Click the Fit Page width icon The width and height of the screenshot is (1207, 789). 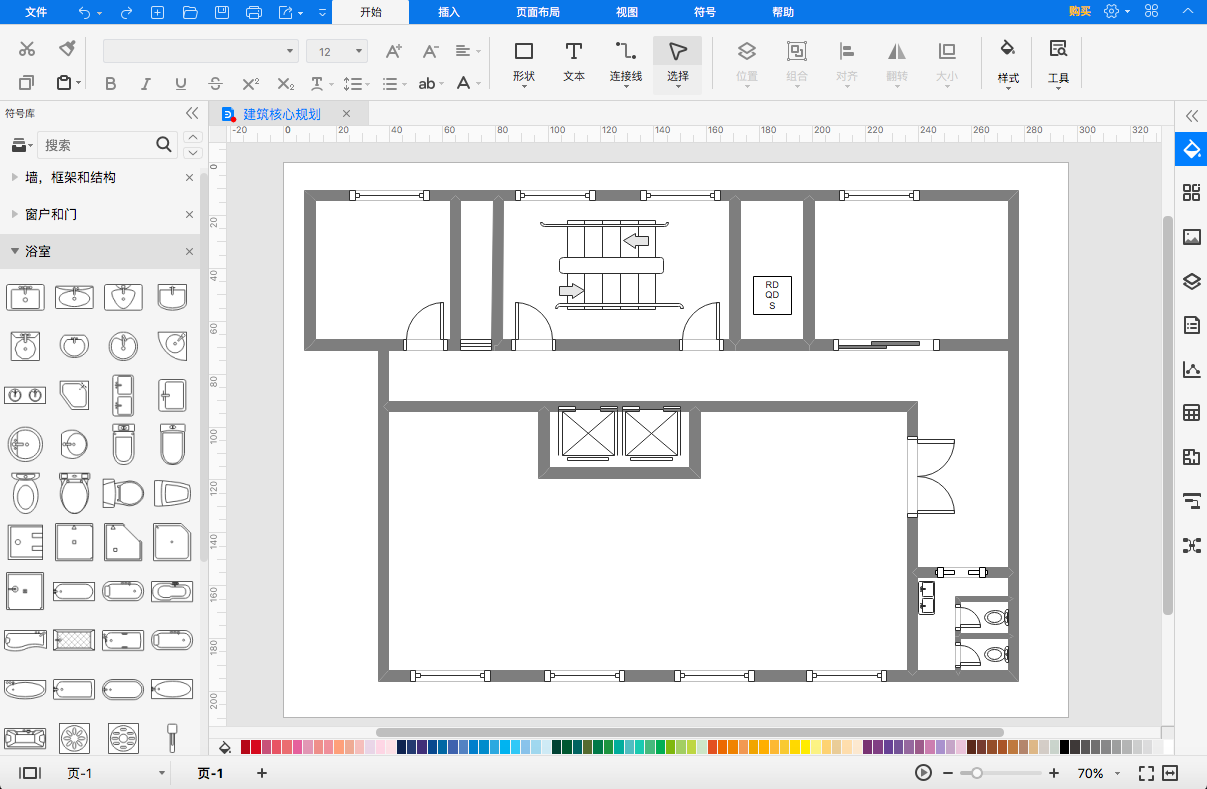tap(1170, 773)
